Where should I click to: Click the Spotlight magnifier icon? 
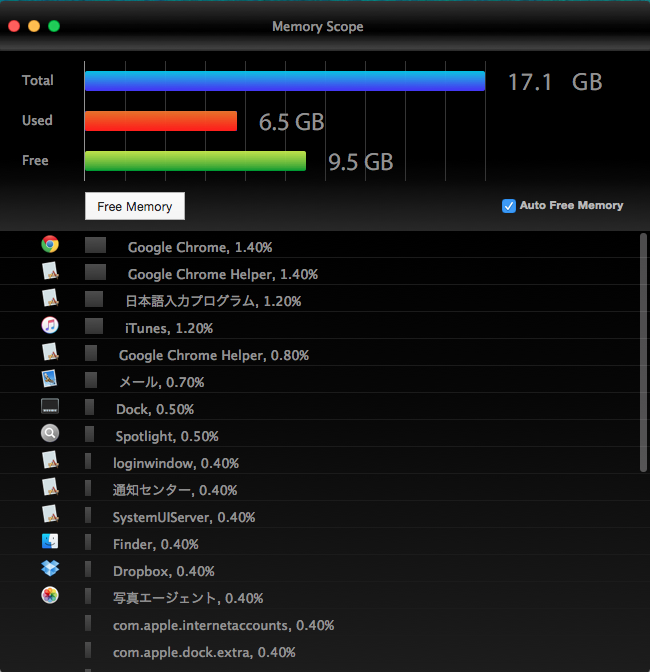(x=50, y=433)
